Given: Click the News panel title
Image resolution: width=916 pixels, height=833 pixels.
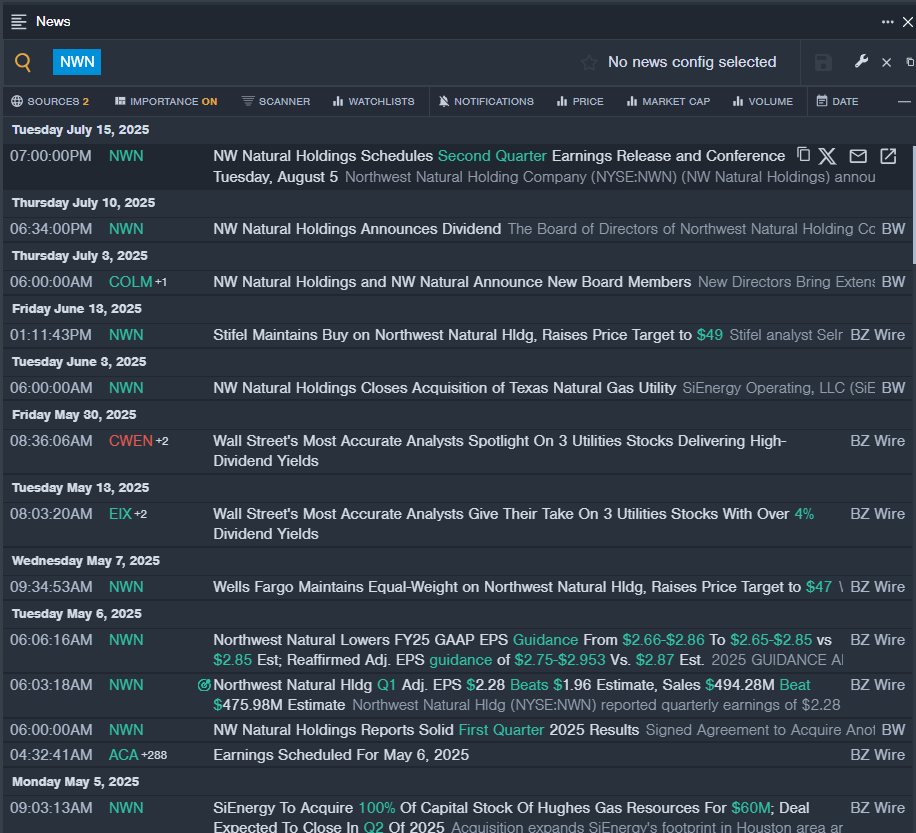Looking at the screenshot, I should pos(53,22).
